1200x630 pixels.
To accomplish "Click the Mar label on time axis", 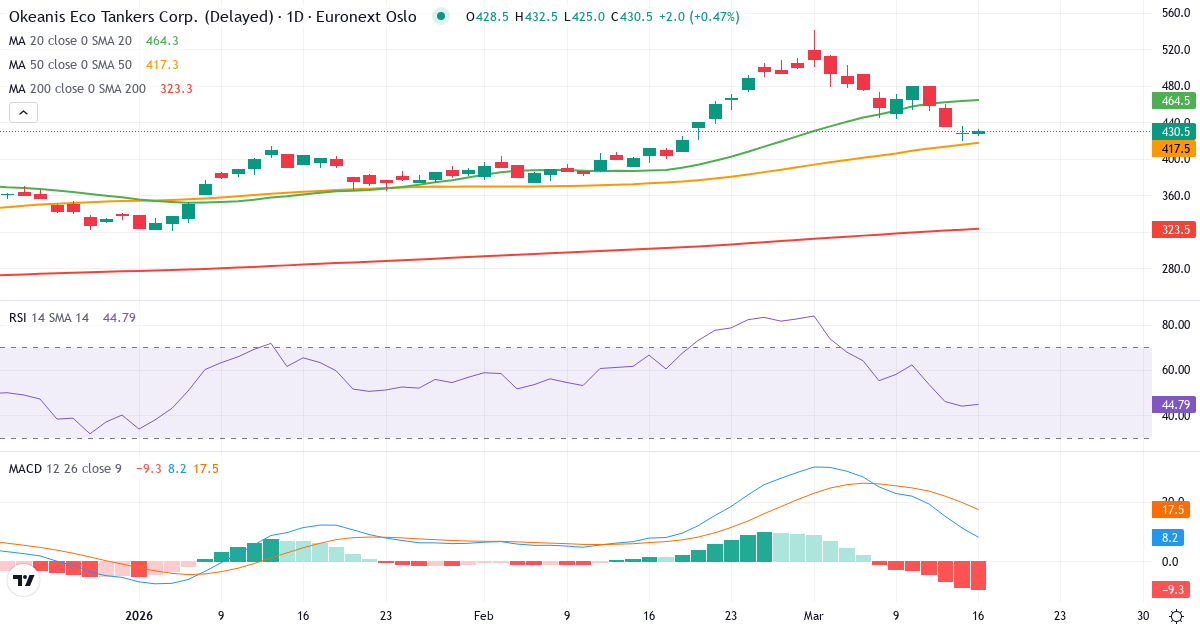I will pyautogui.click(x=813, y=616).
